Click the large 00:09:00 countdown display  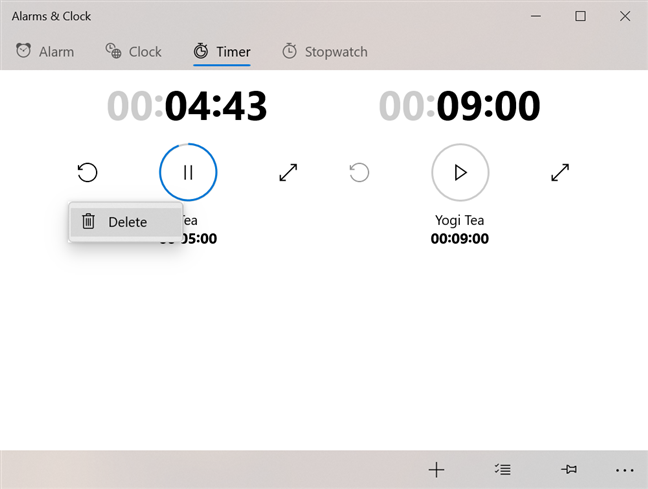tap(460, 106)
